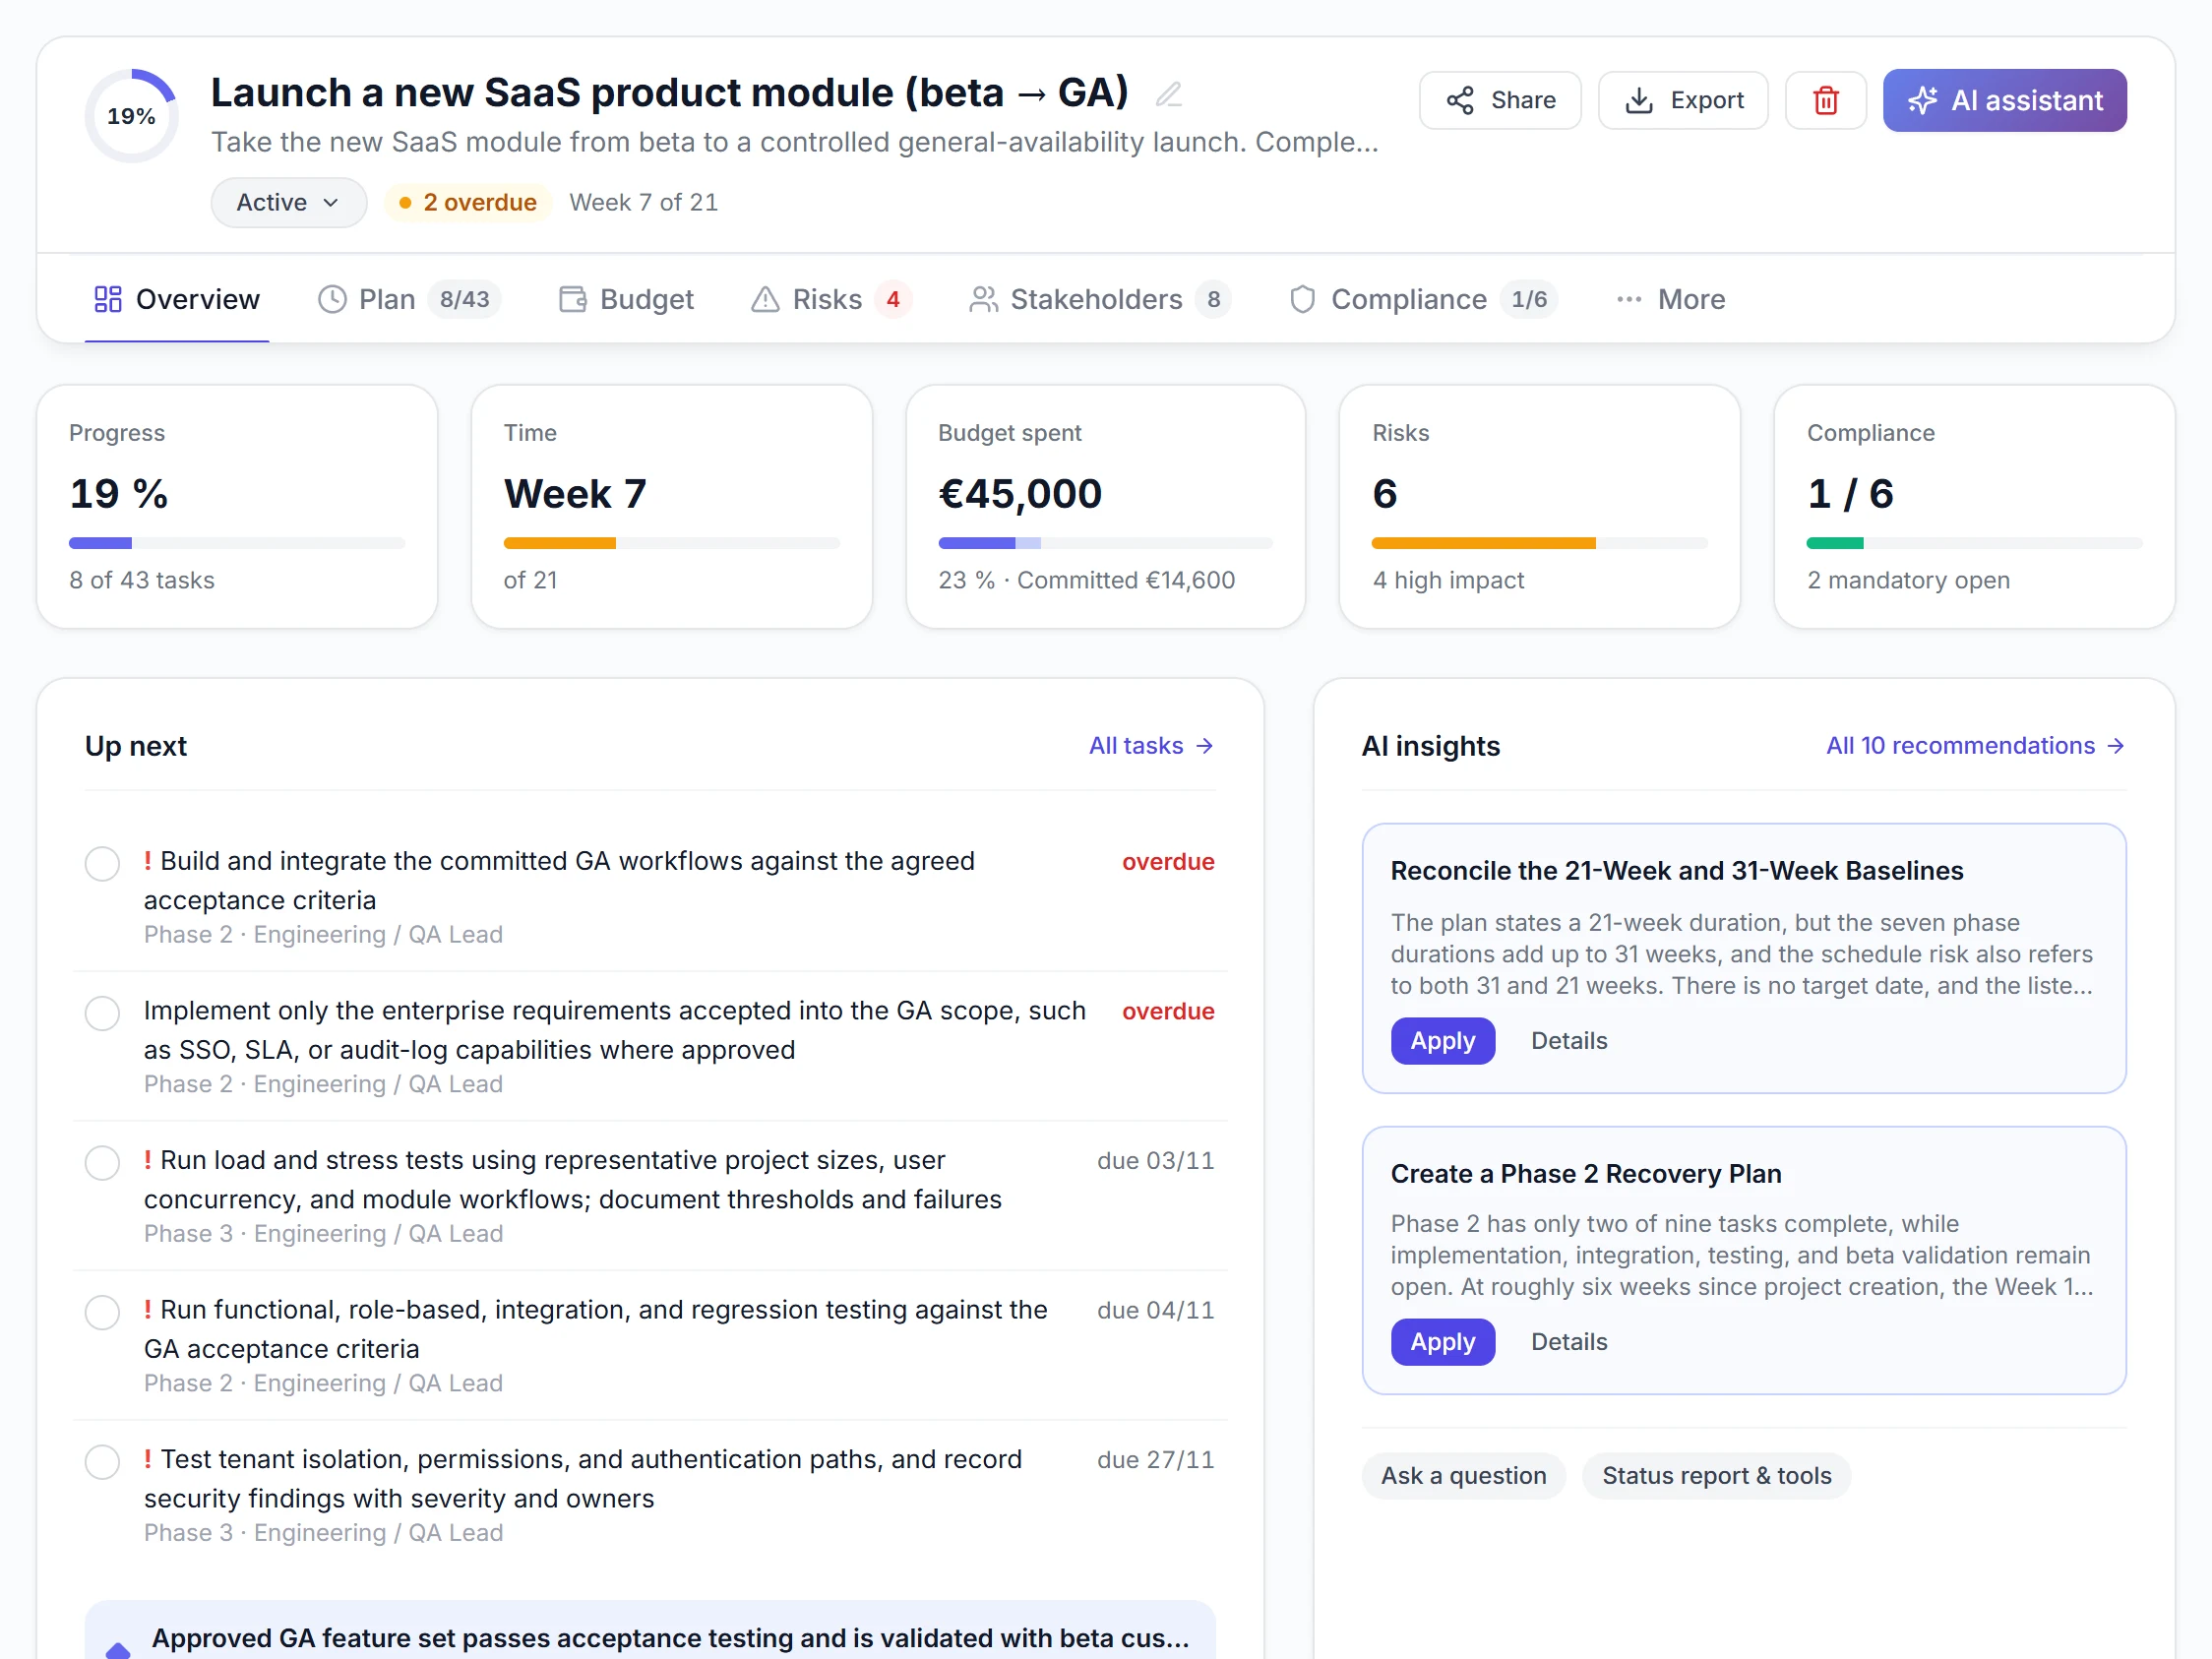The image size is (2212, 1659).
Task: Go to the Budget tab
Action: click(626, 299)
